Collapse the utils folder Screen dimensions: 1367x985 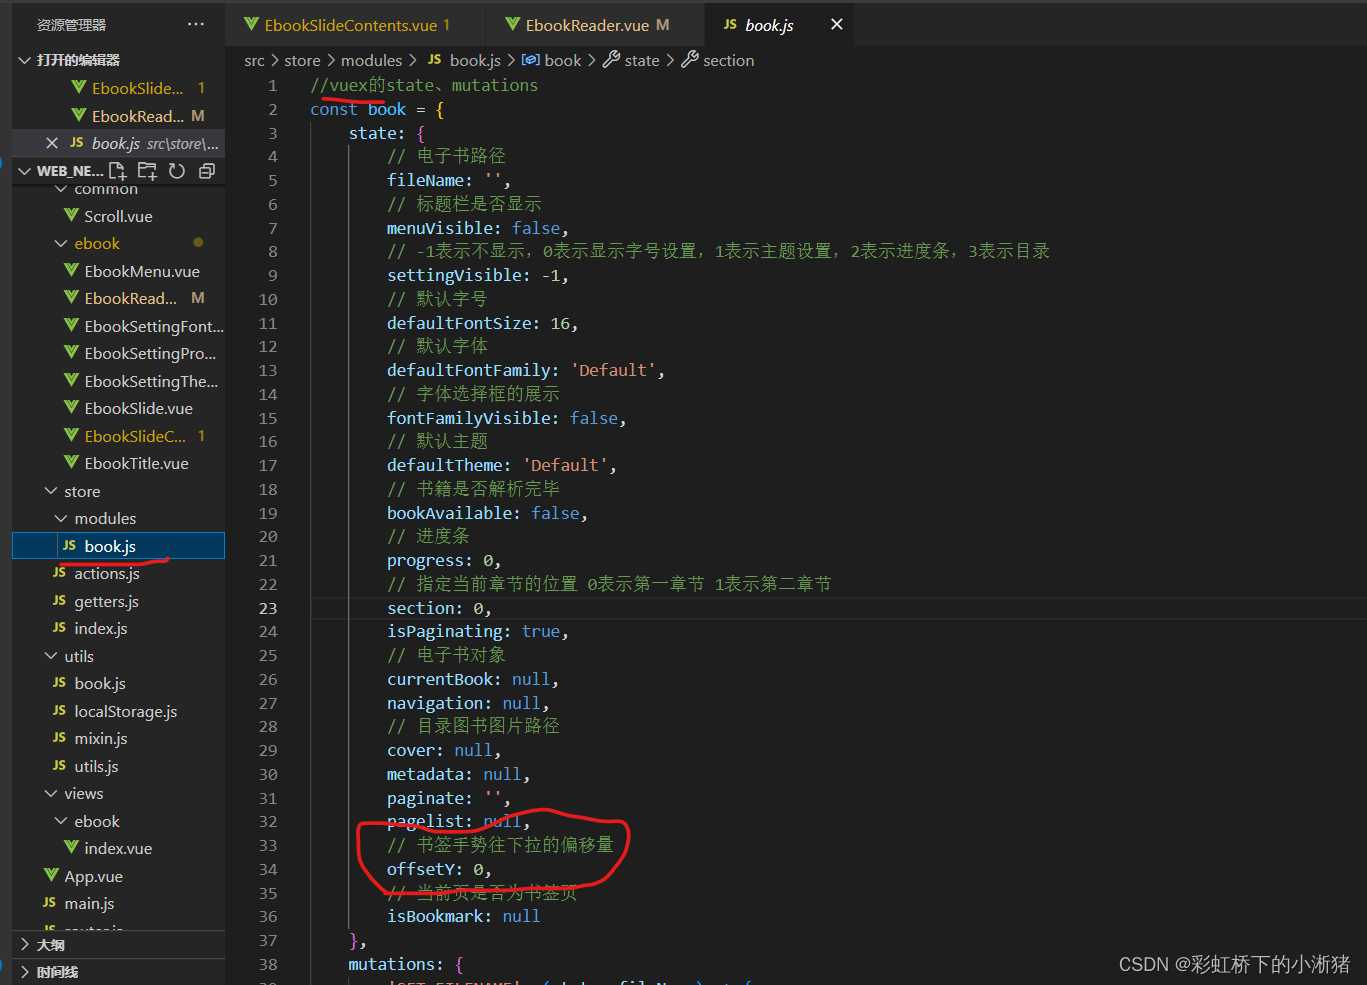(52, 656)
